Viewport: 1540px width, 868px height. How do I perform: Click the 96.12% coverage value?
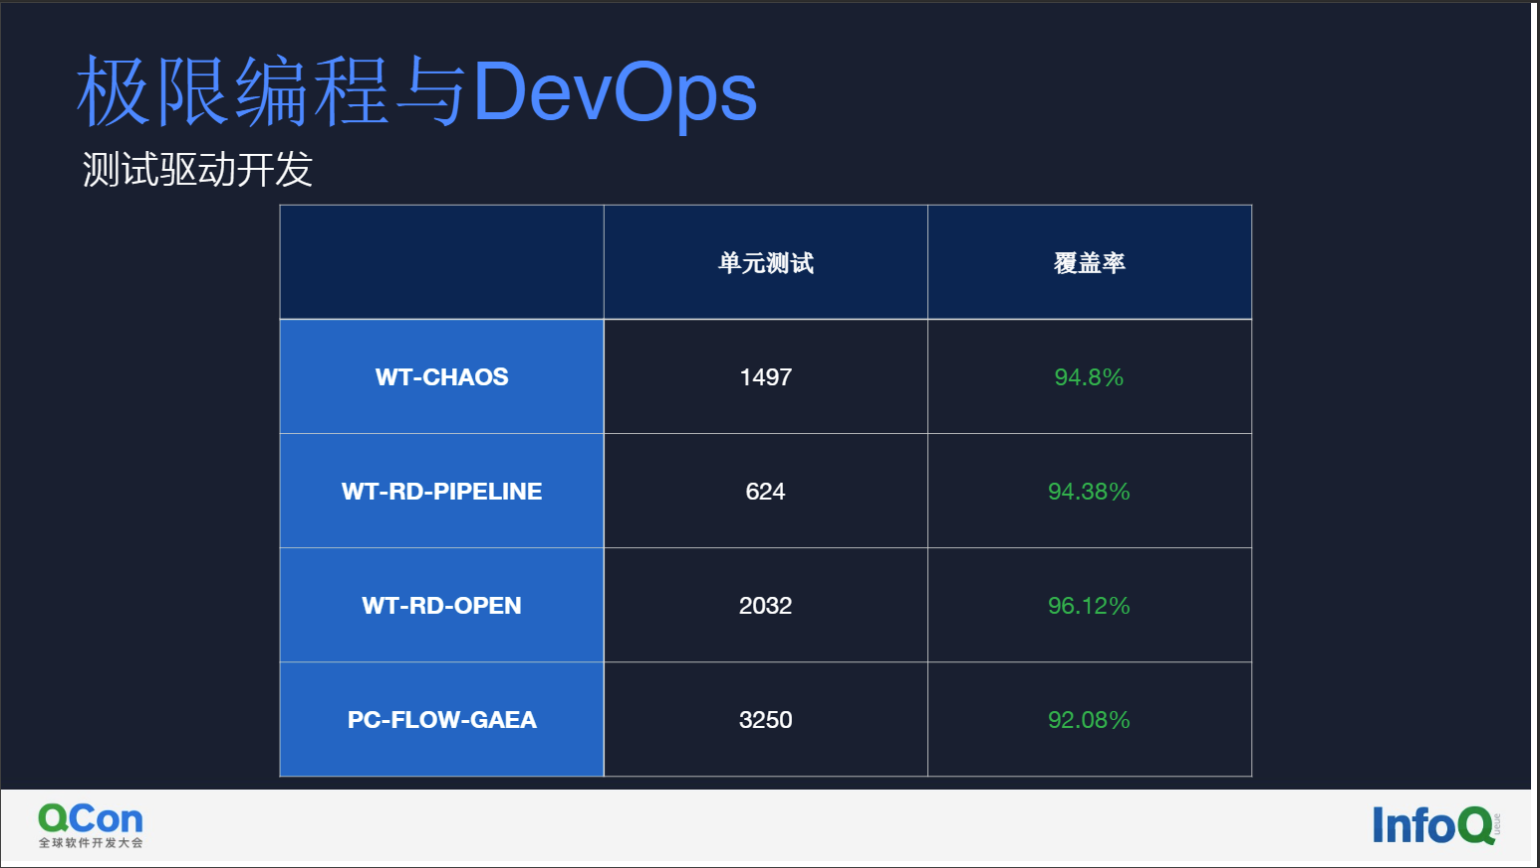[1089, 605]
